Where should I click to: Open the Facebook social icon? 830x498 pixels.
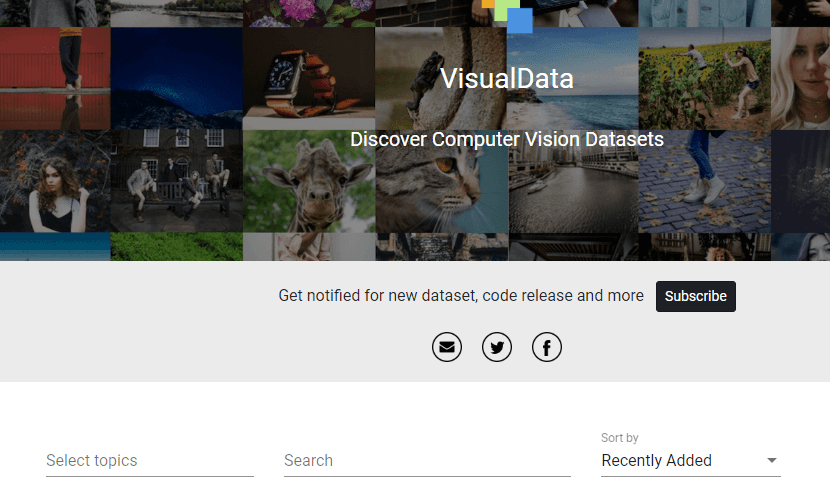pos(547,347)
